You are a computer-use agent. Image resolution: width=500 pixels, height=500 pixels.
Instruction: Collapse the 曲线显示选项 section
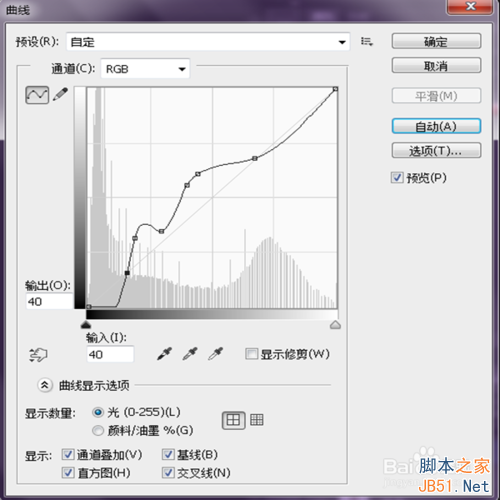45,385
